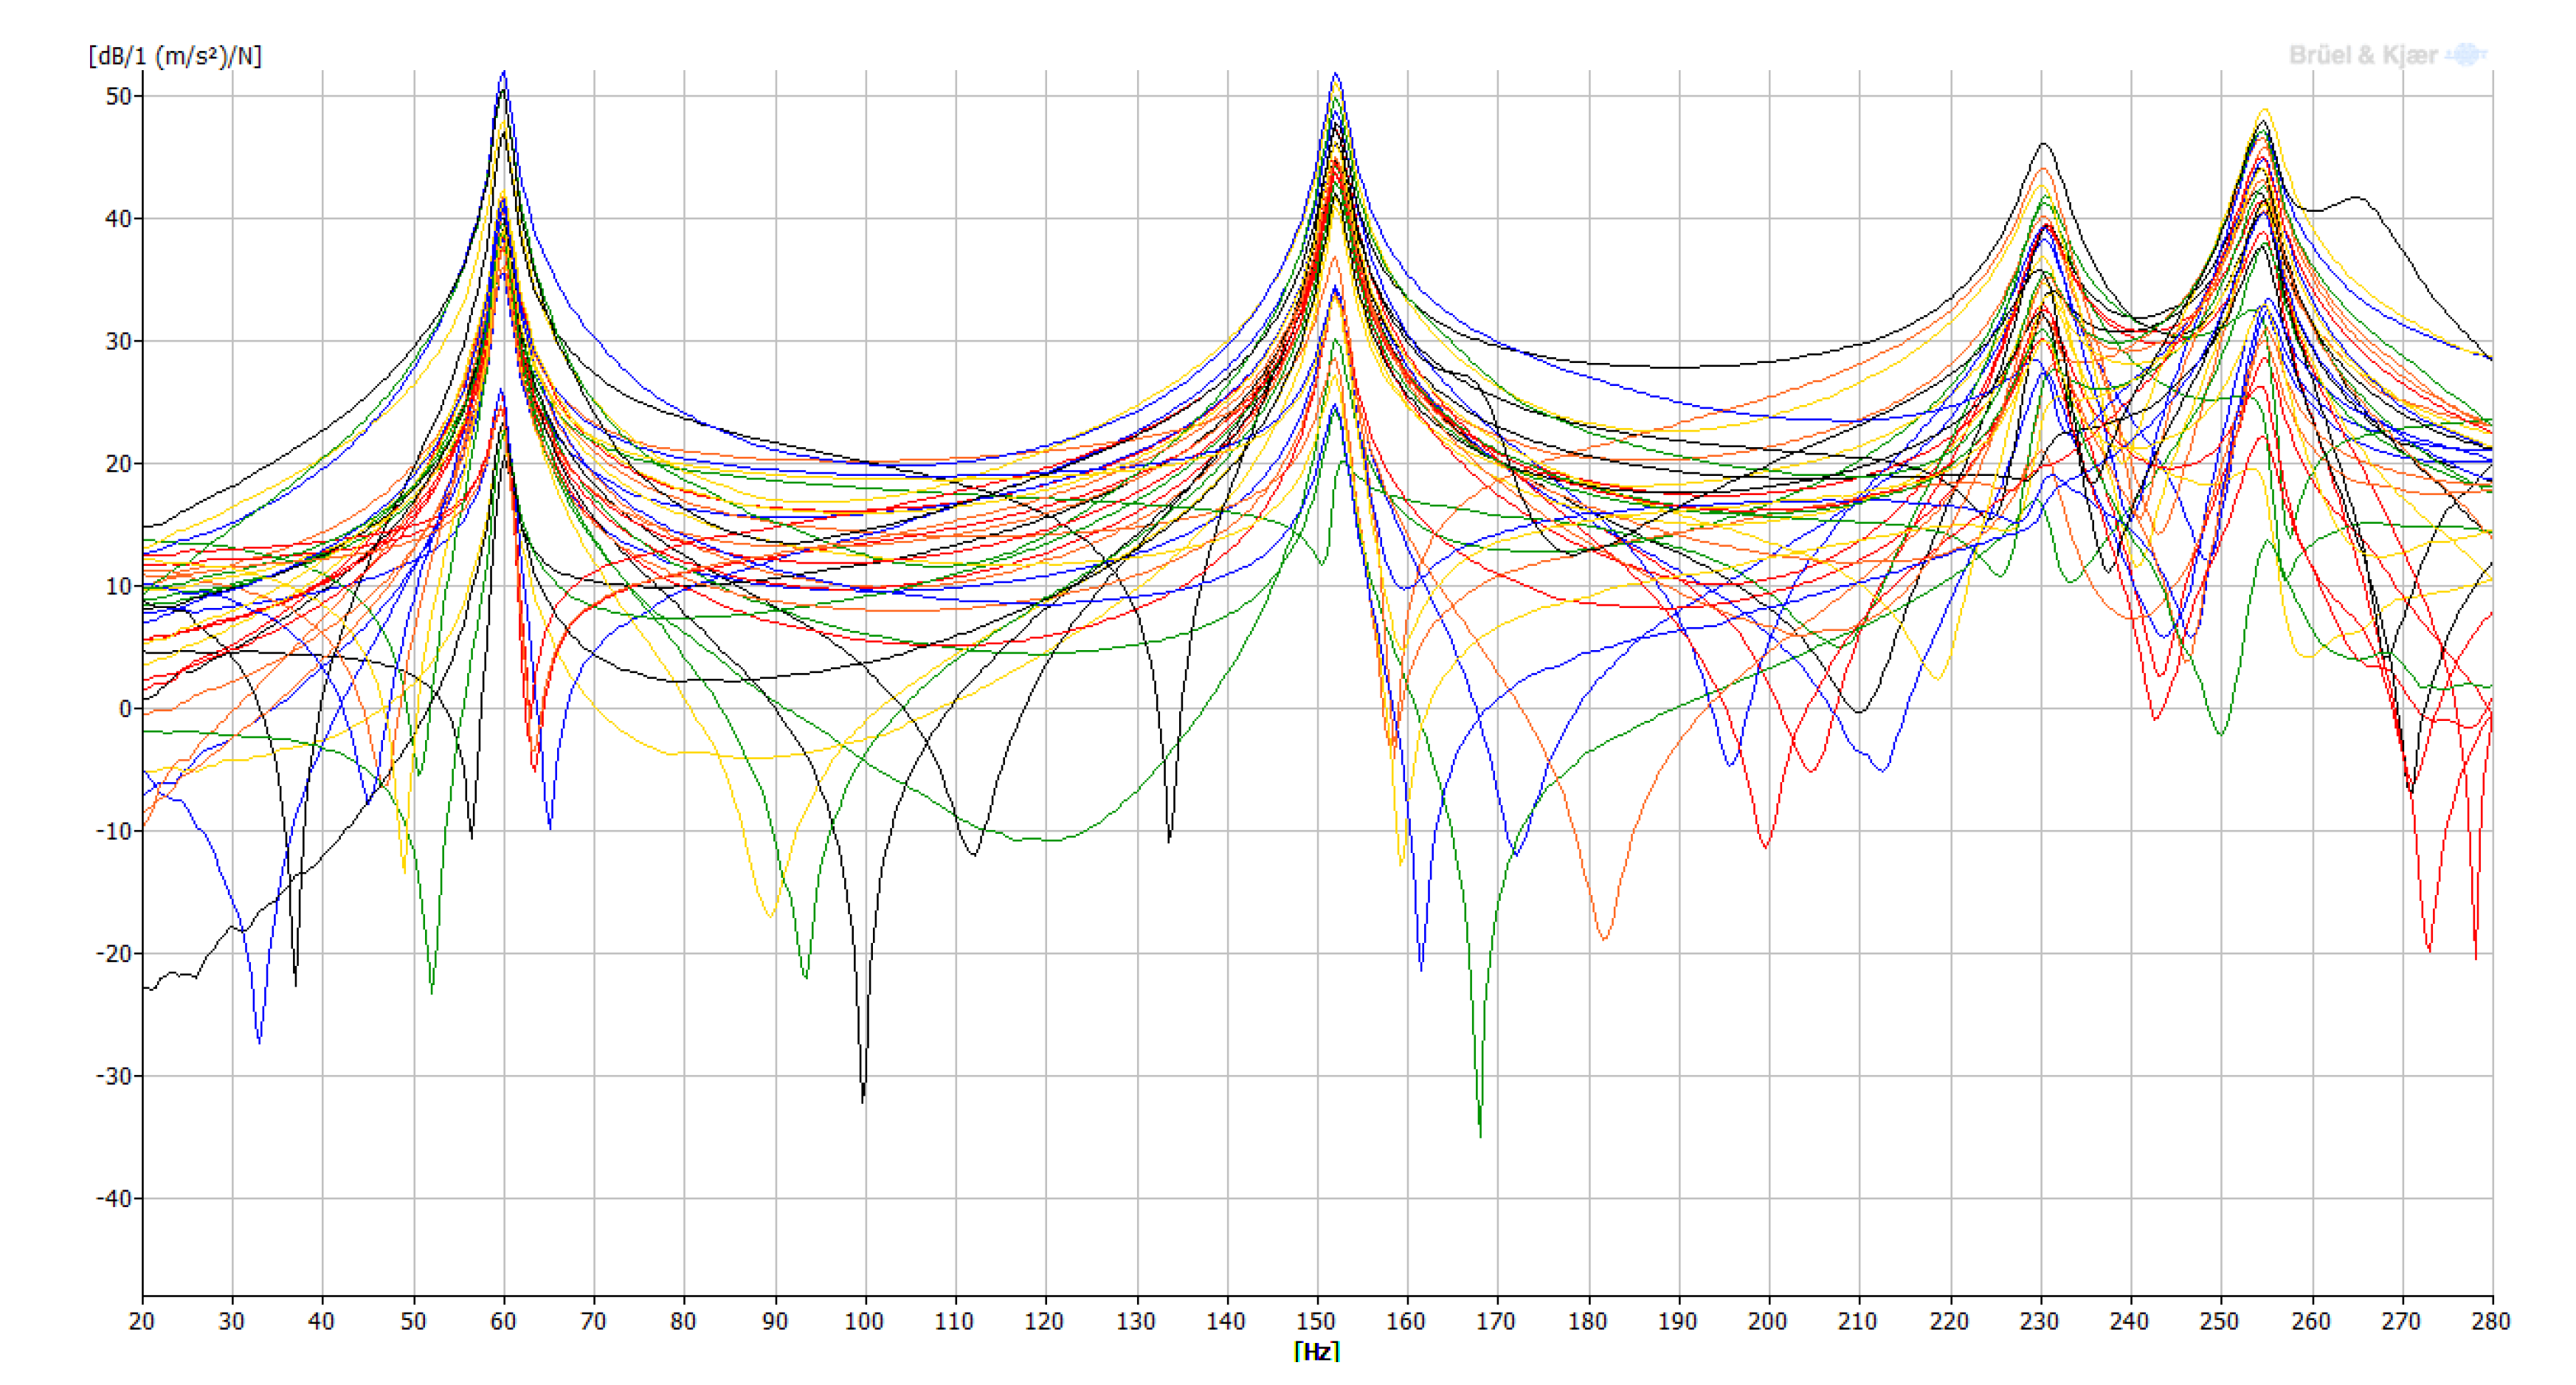Click the Brüel & Kjær logo icon
This screenshot has width=2576, height=1385.
pyautogui.click(x=2466, y=54)
